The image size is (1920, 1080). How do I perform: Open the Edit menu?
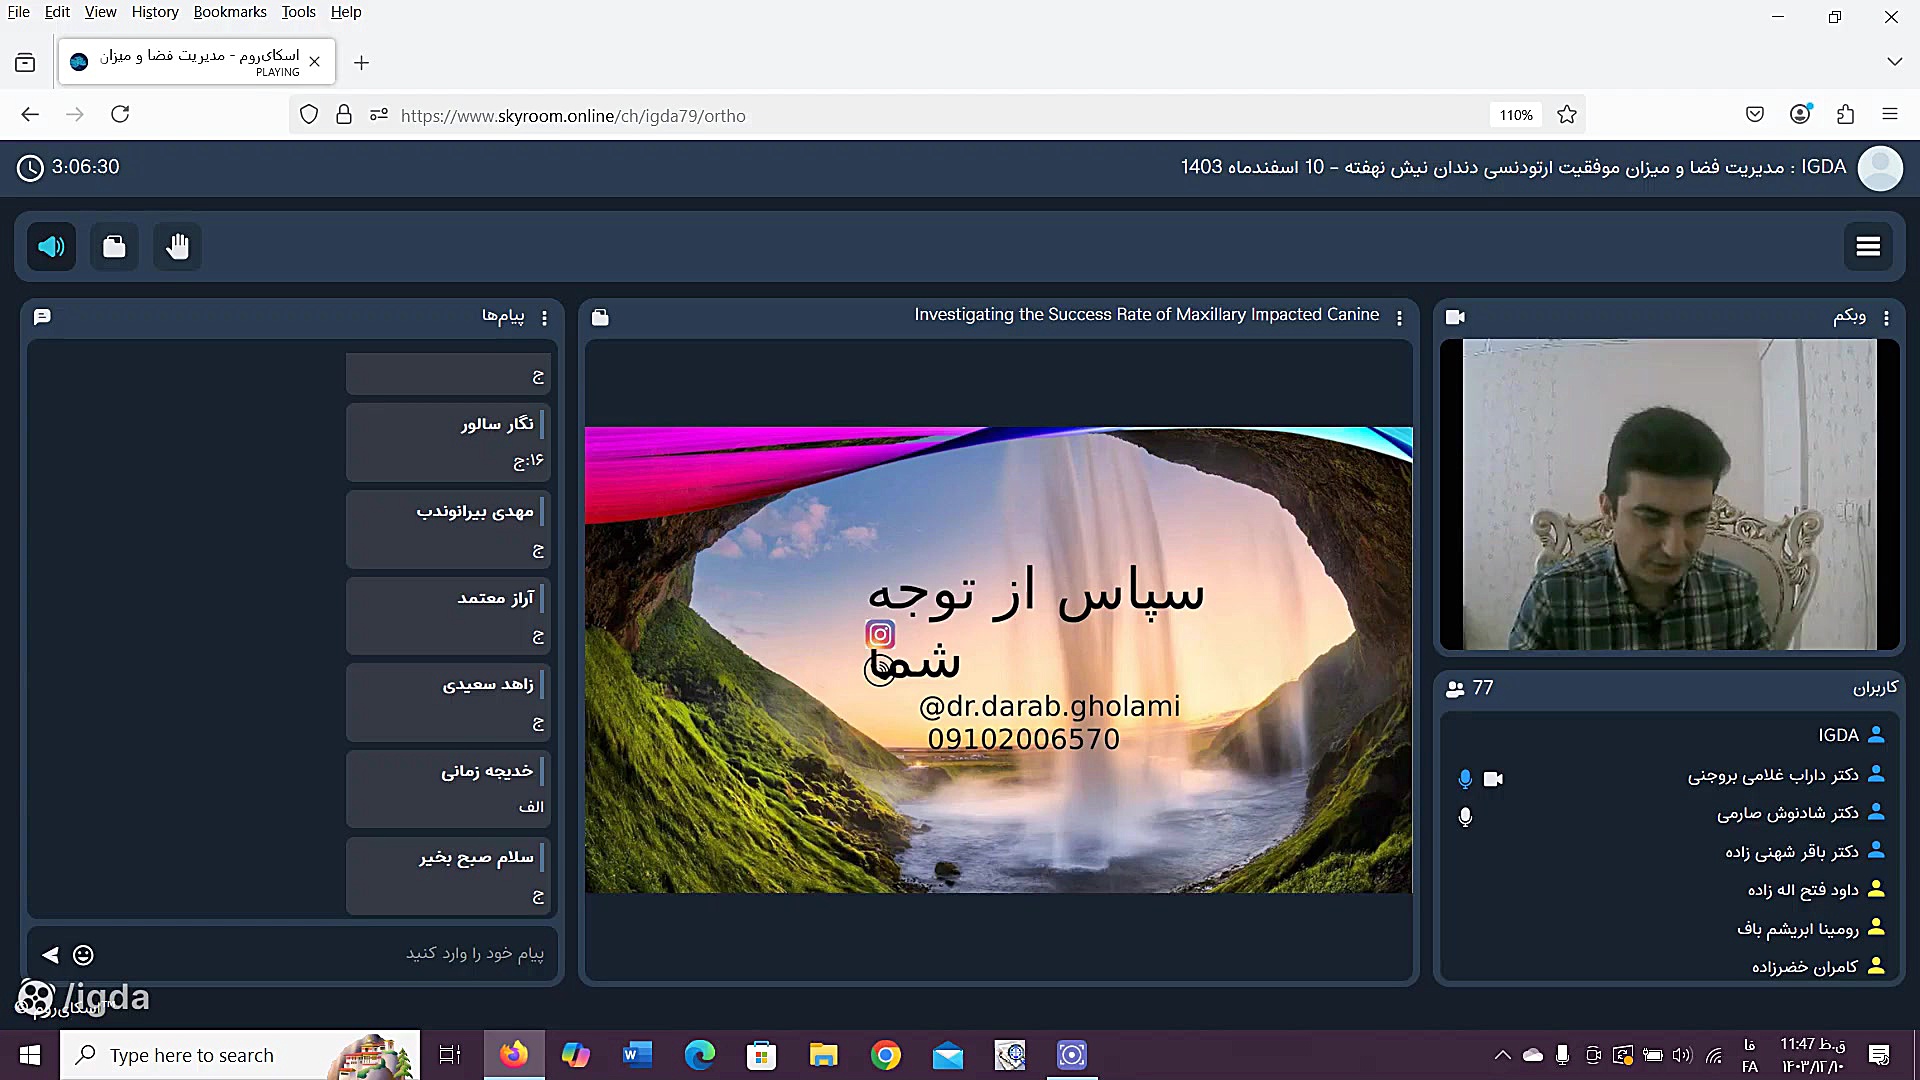[x=57, y=12]
